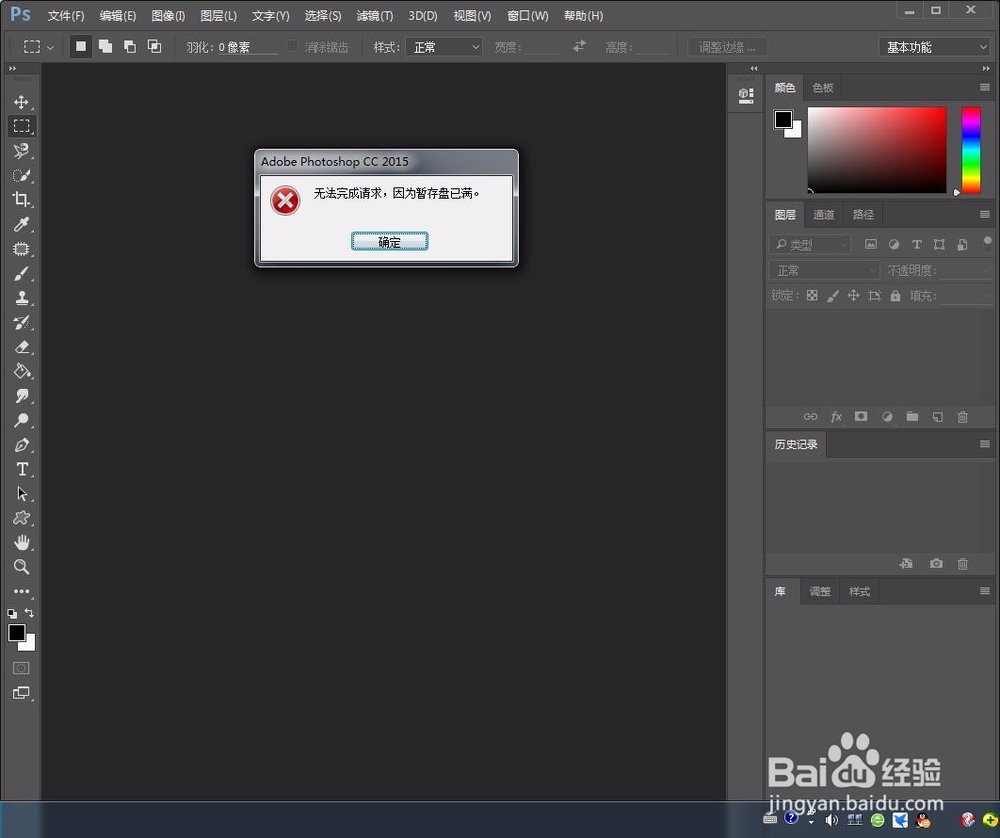Image resolution: width=1000 pixels, height=838 pixels.
Task: Open the Libraries panel options menu
Action: pos(985,591)
